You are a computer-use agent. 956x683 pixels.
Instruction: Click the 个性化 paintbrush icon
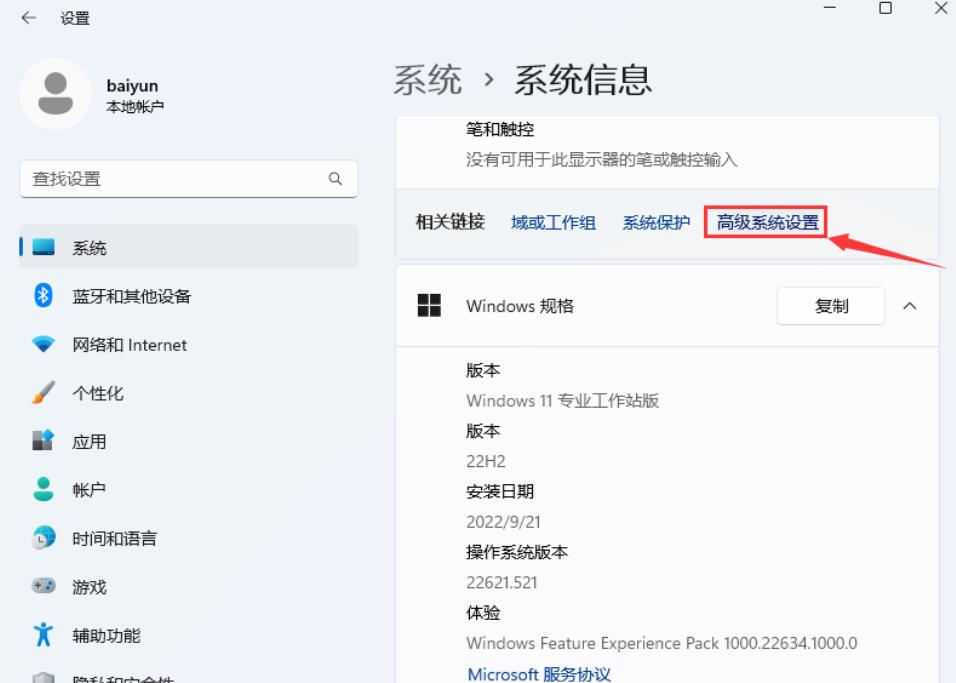[43, 393]
